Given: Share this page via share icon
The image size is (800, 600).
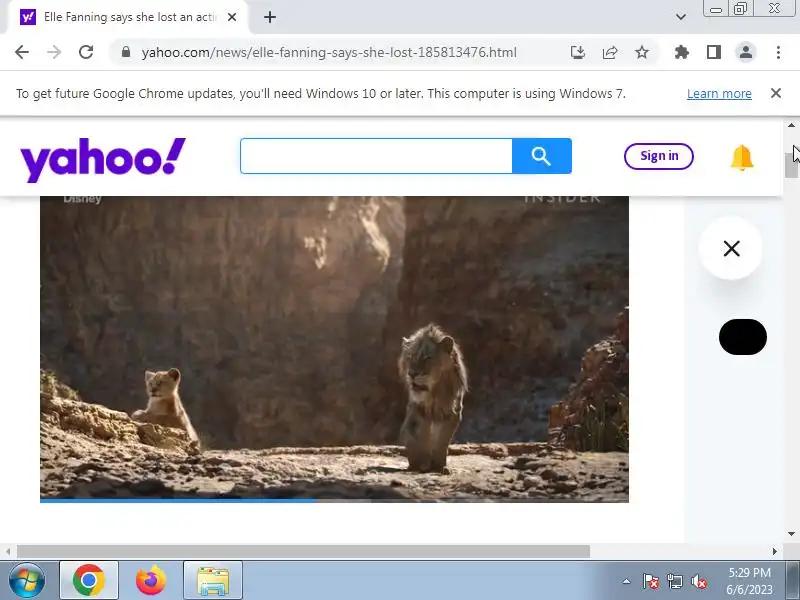Looking at the screenshot, I should tap(610, 52).
